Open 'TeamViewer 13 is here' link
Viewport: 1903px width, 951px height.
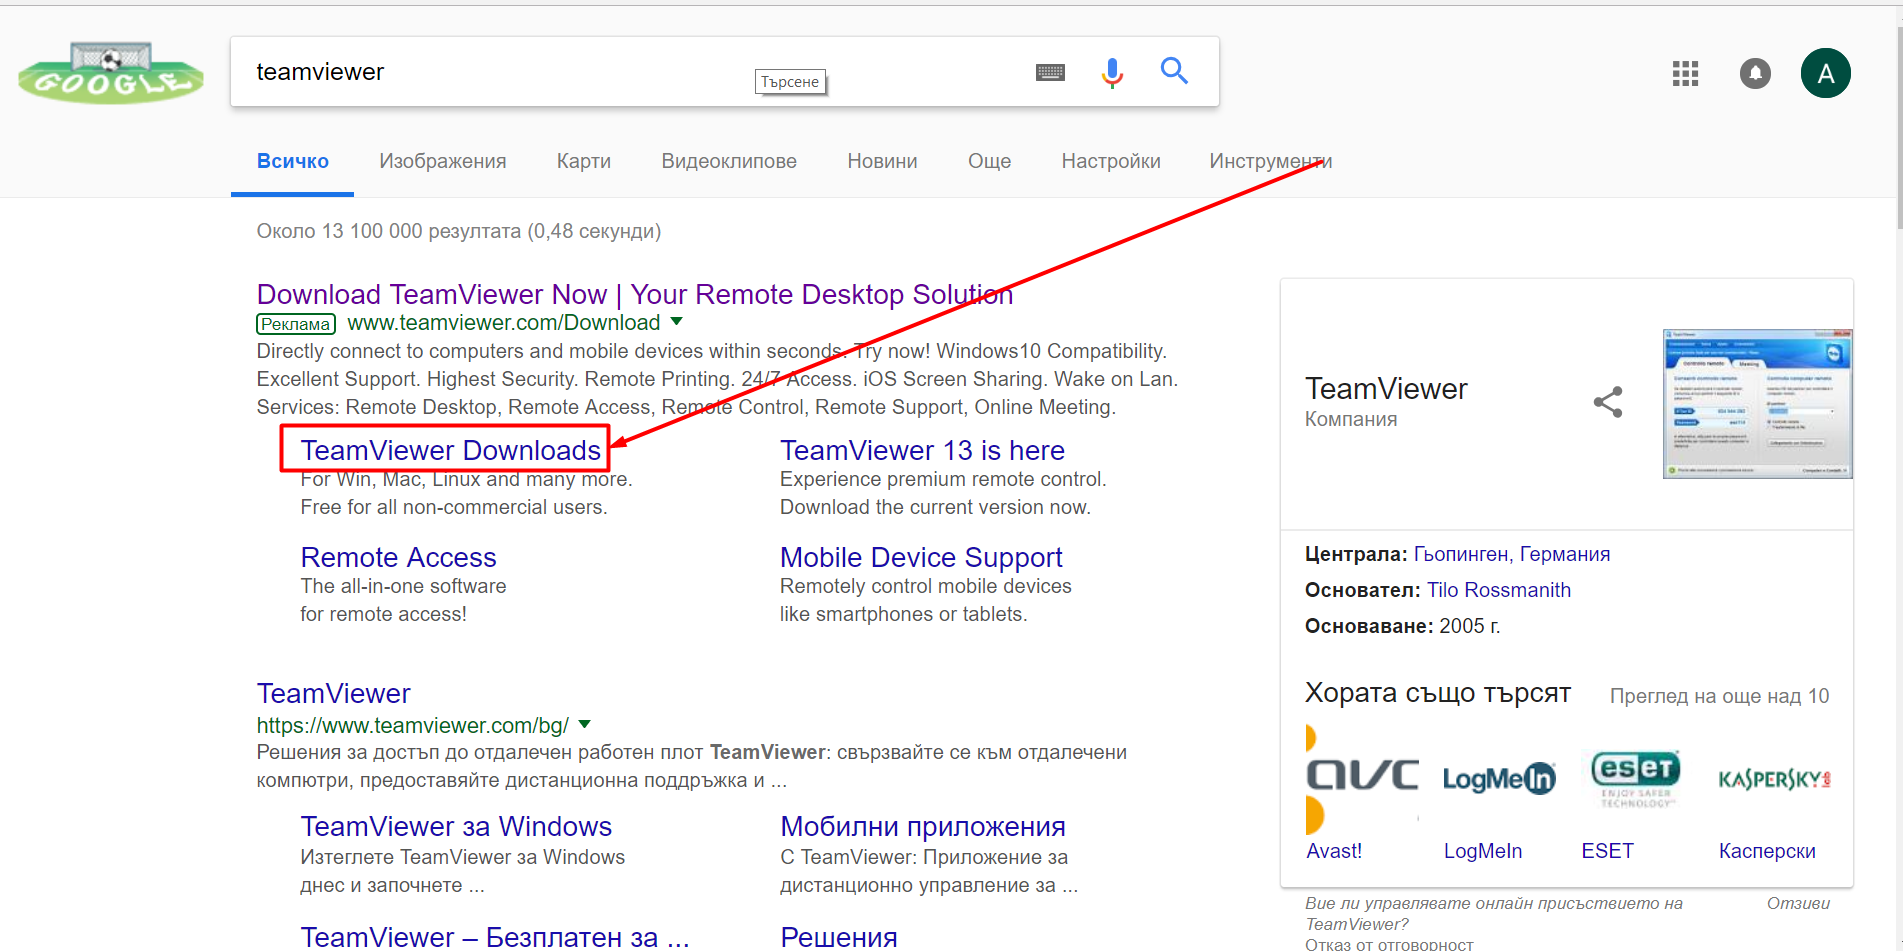922,450
